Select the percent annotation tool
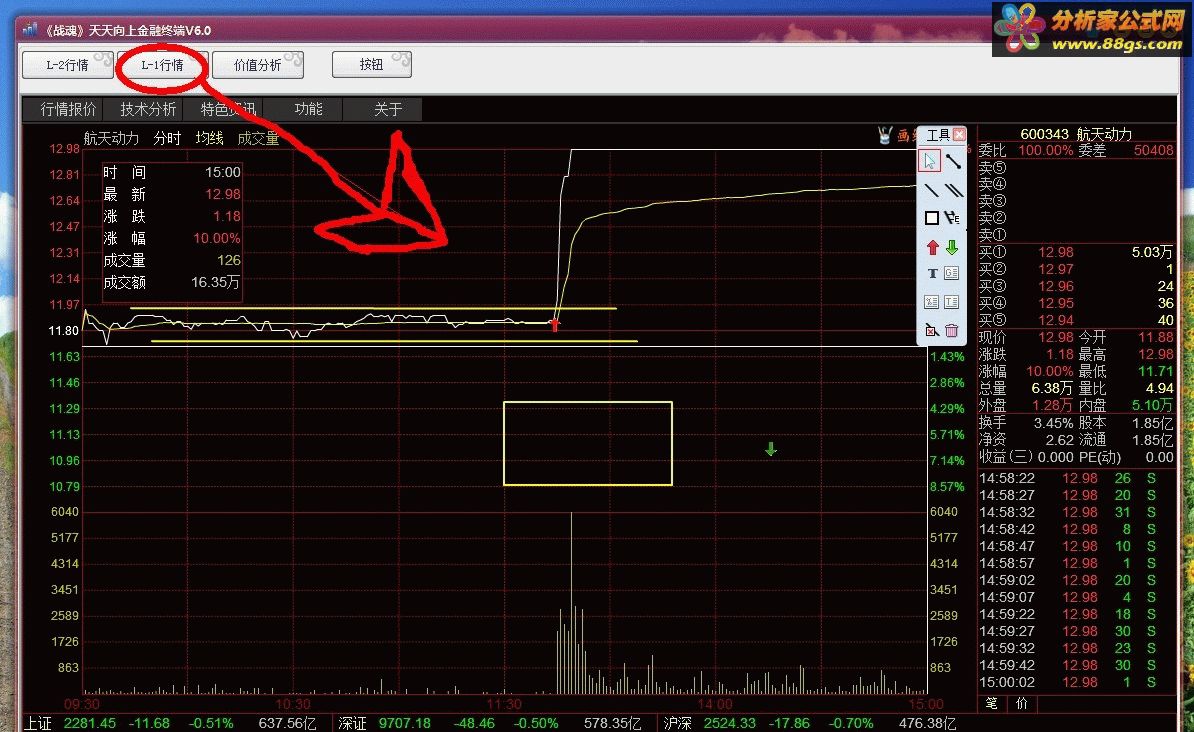The height and width of the screenshot is (732, 1194). click(931, 302)
